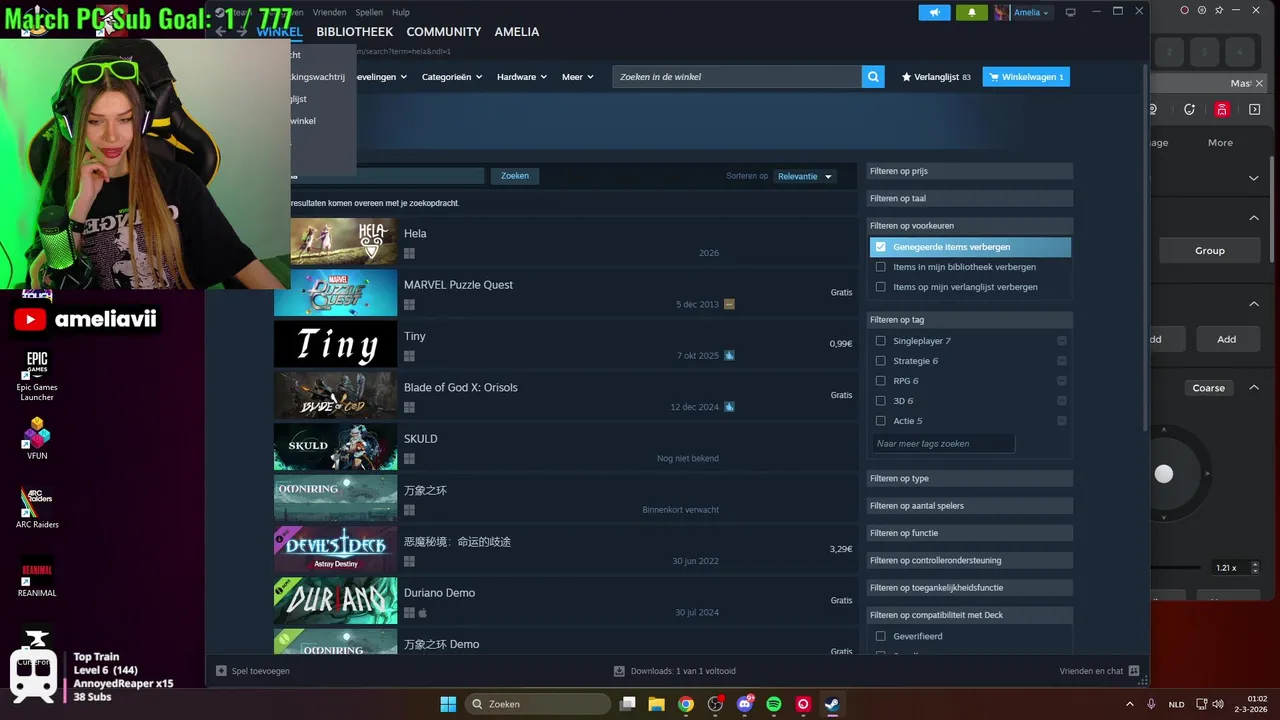Open Verlanglijst wishlist with star
The image size is (1280, 720).
point(936,77)
